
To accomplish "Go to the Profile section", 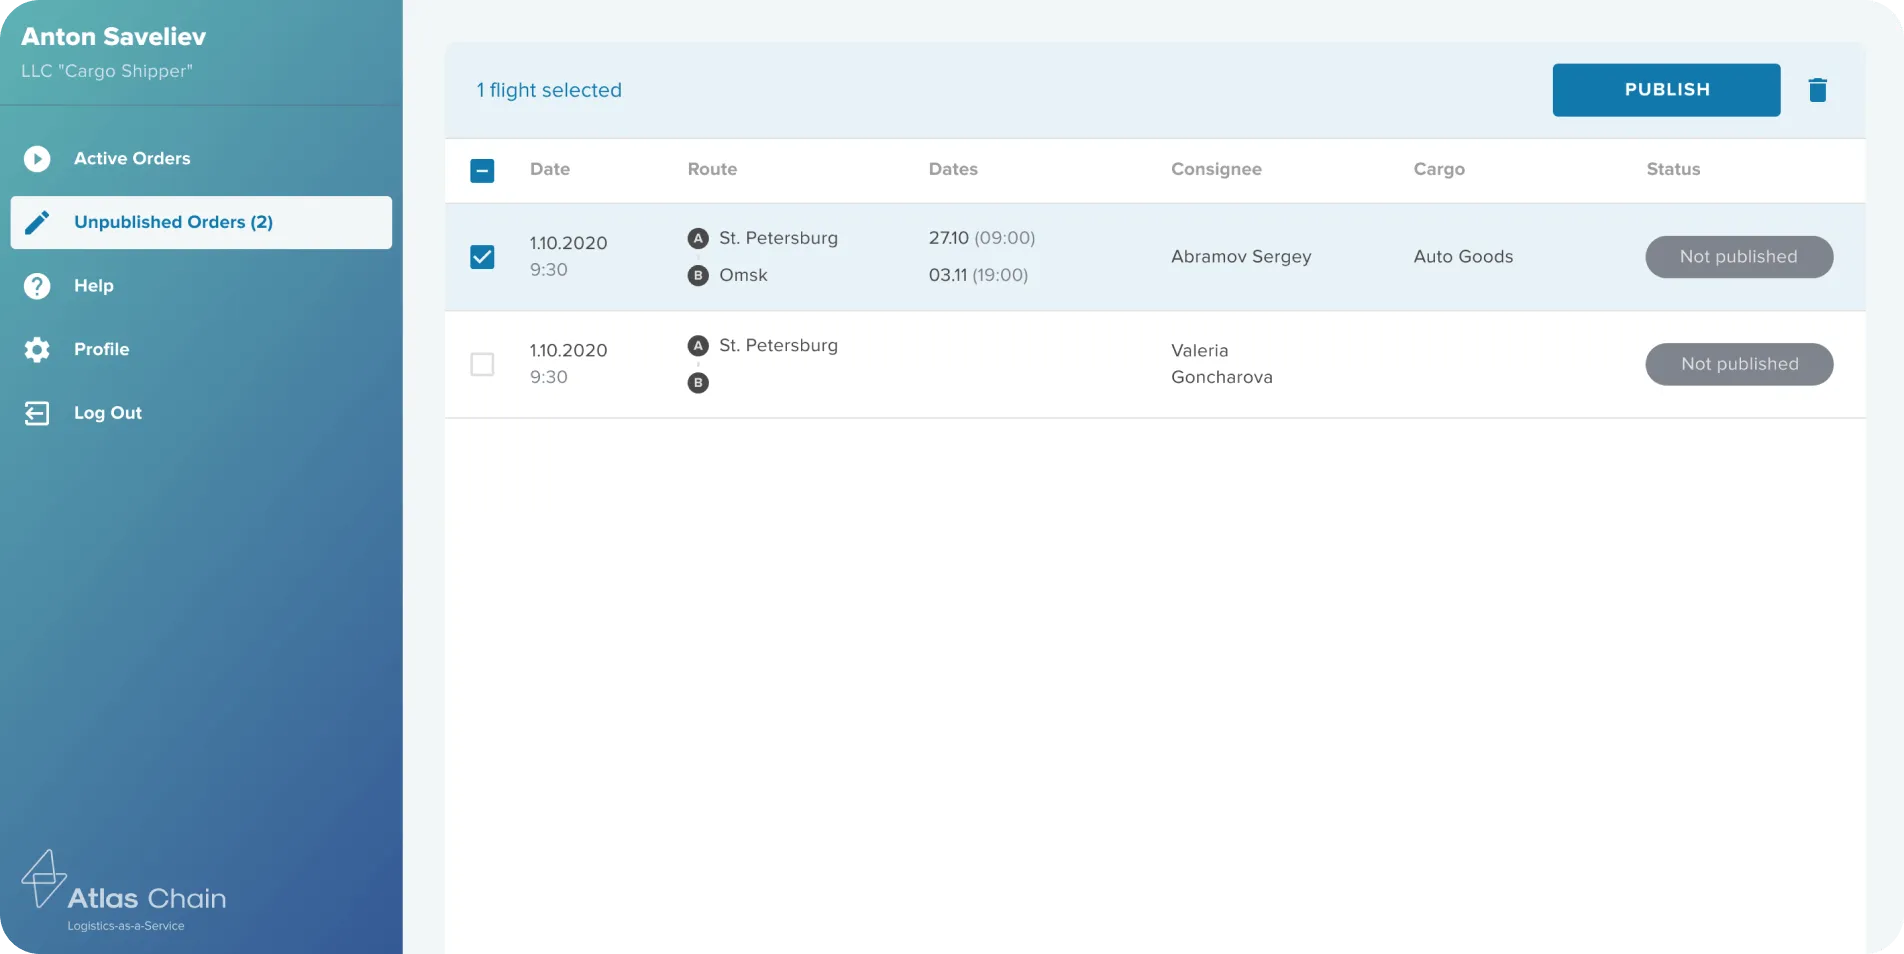I will tap(101, 349).
